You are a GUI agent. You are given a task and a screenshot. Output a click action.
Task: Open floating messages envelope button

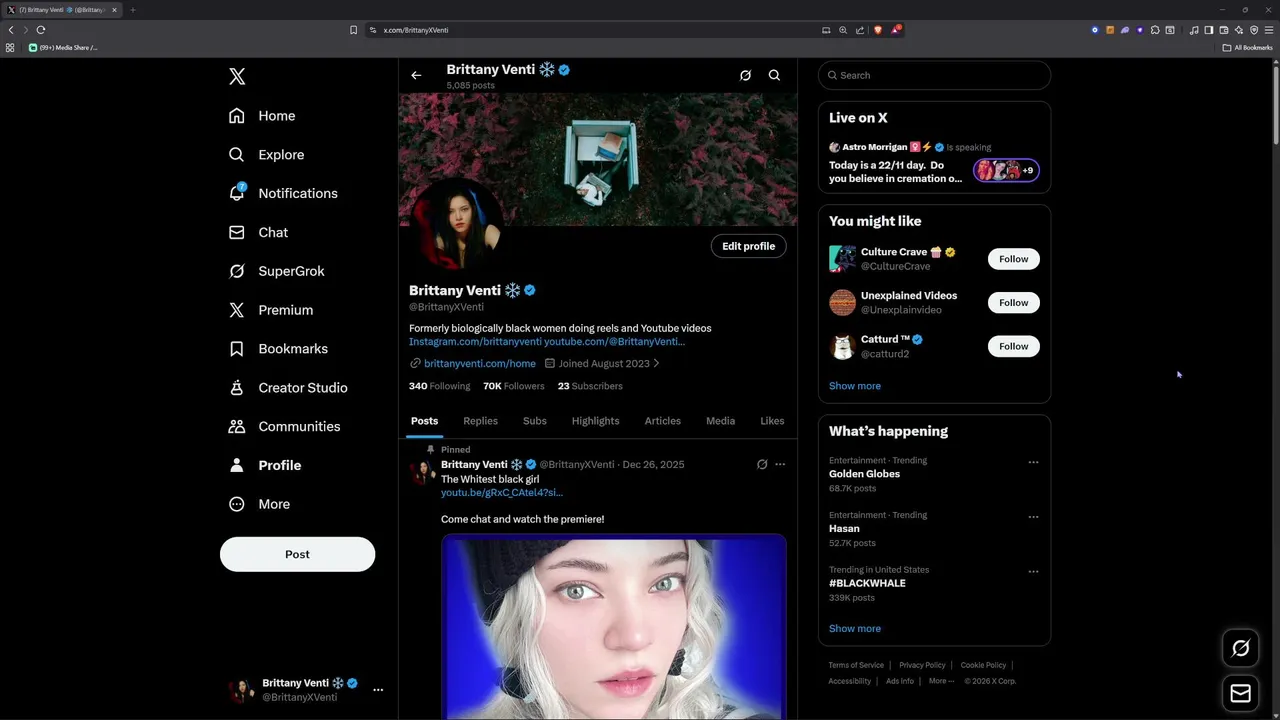pos(1241,693)
